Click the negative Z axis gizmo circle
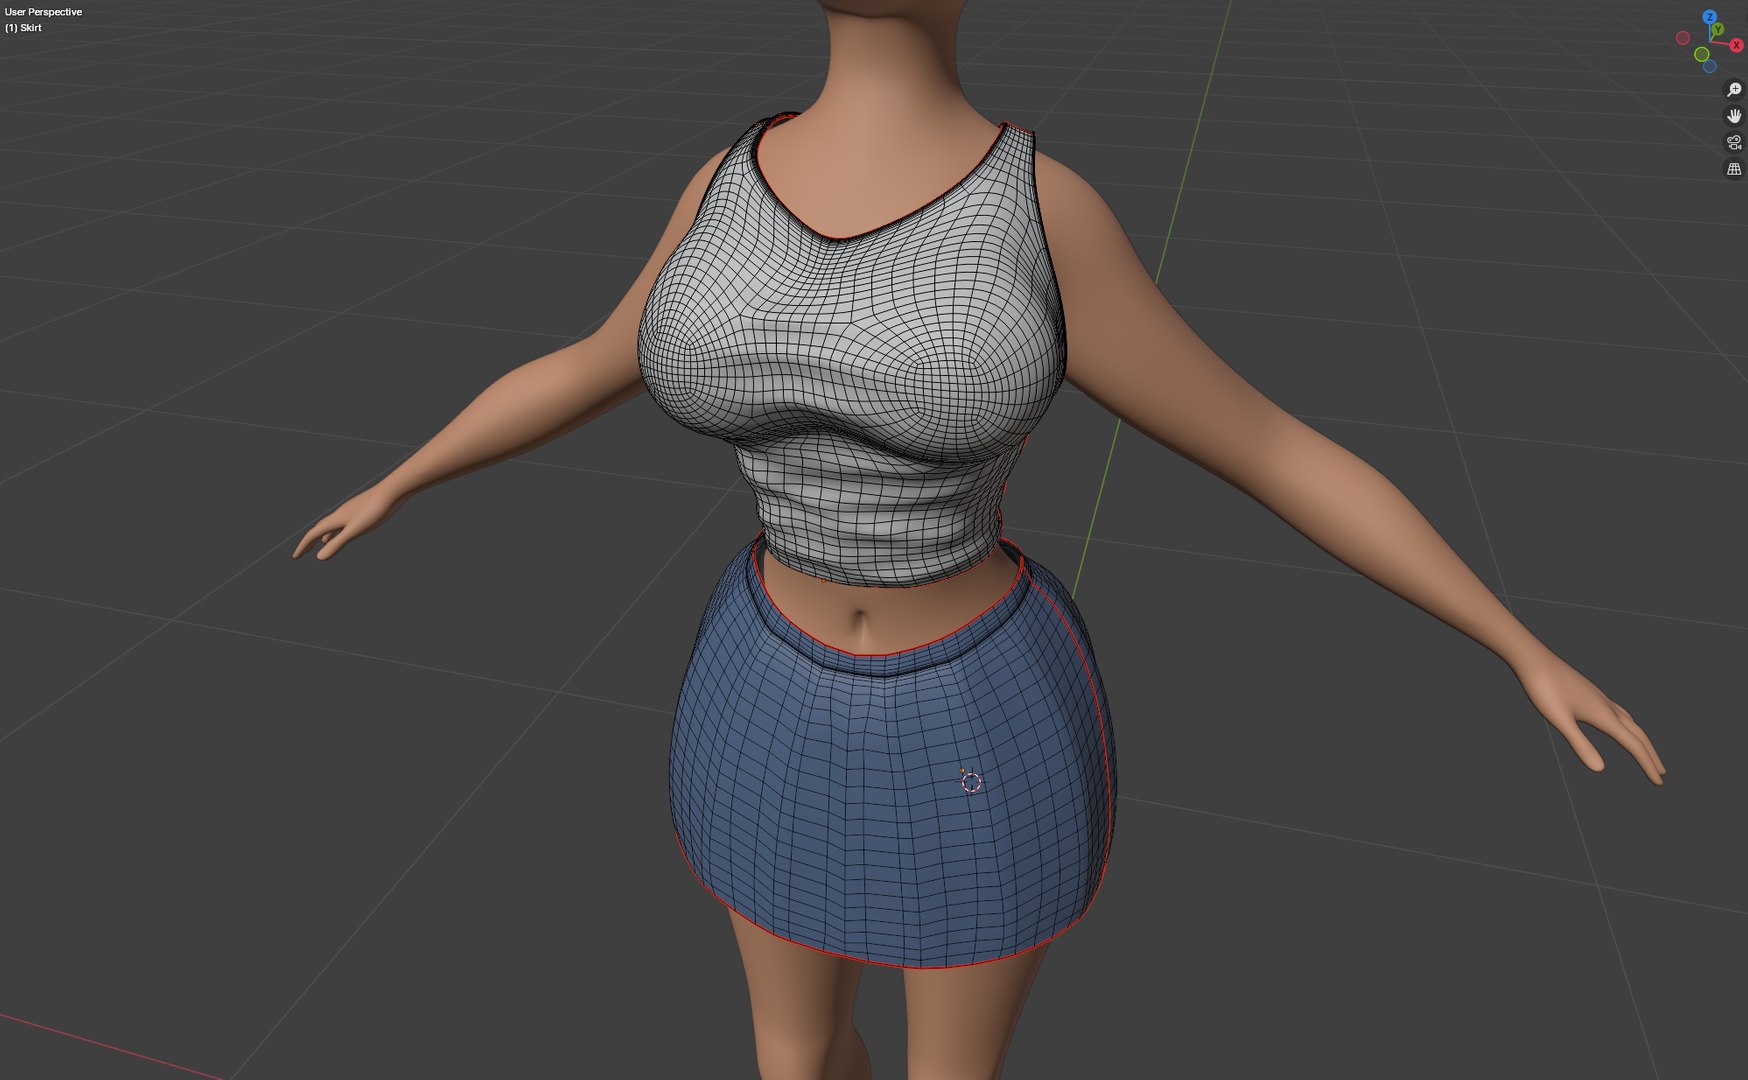The width and height of the screenshot is (1748, 1080). point(1710,66)
